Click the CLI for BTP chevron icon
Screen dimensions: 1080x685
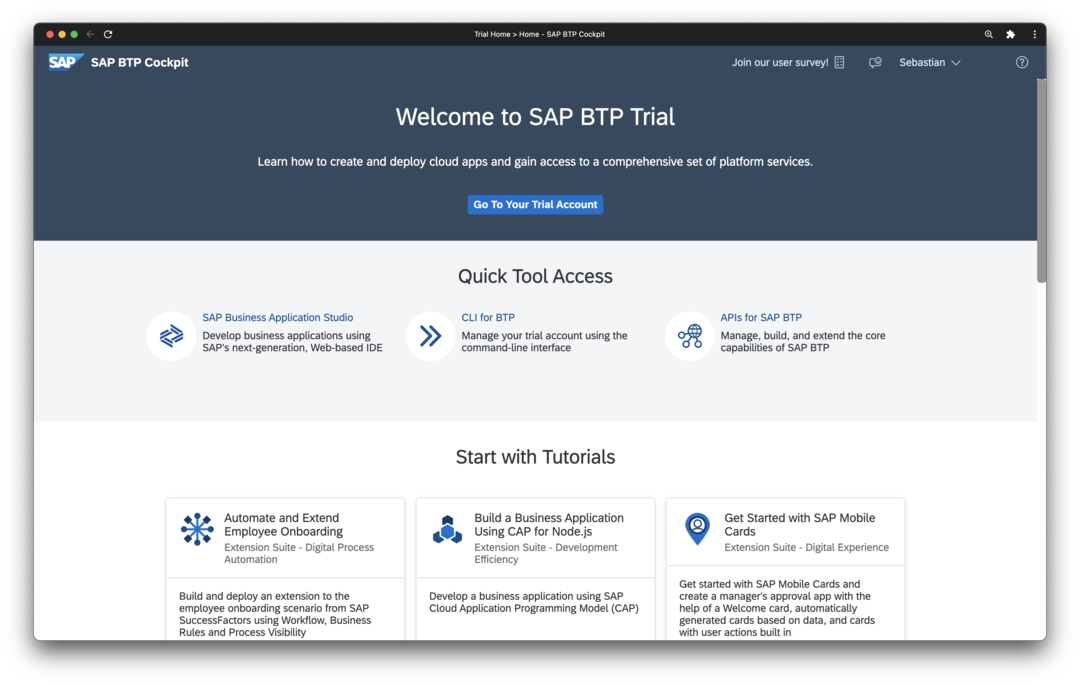431,336
